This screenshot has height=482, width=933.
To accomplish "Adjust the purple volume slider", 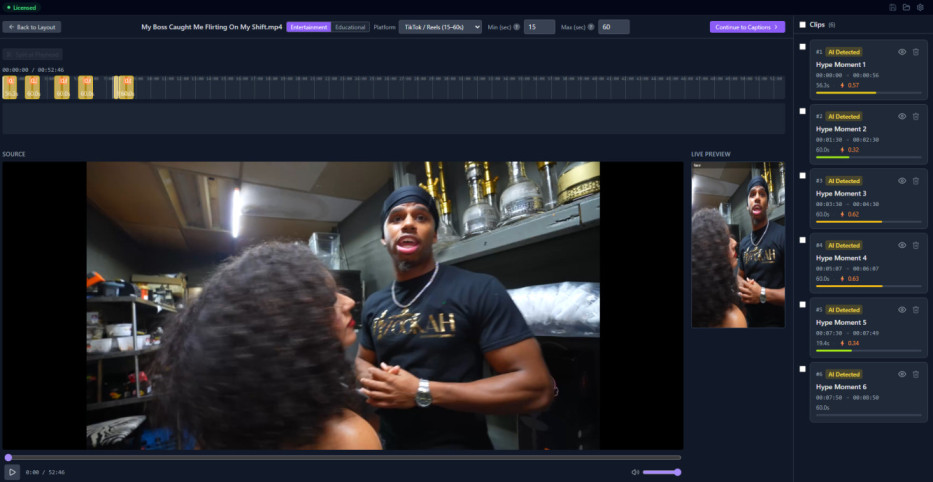I will [662, 472].
